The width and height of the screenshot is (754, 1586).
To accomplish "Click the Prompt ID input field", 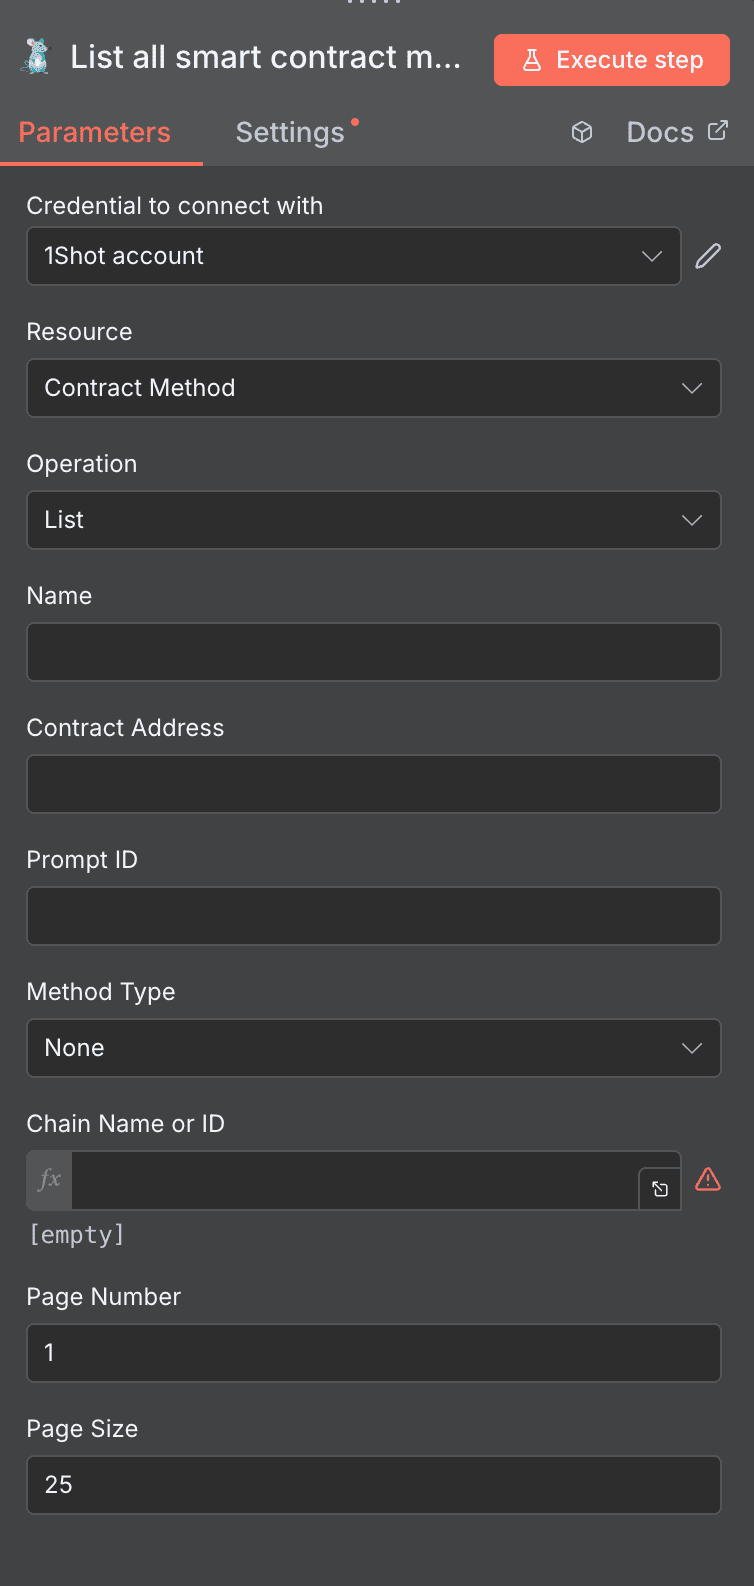I will click(373, 916).
